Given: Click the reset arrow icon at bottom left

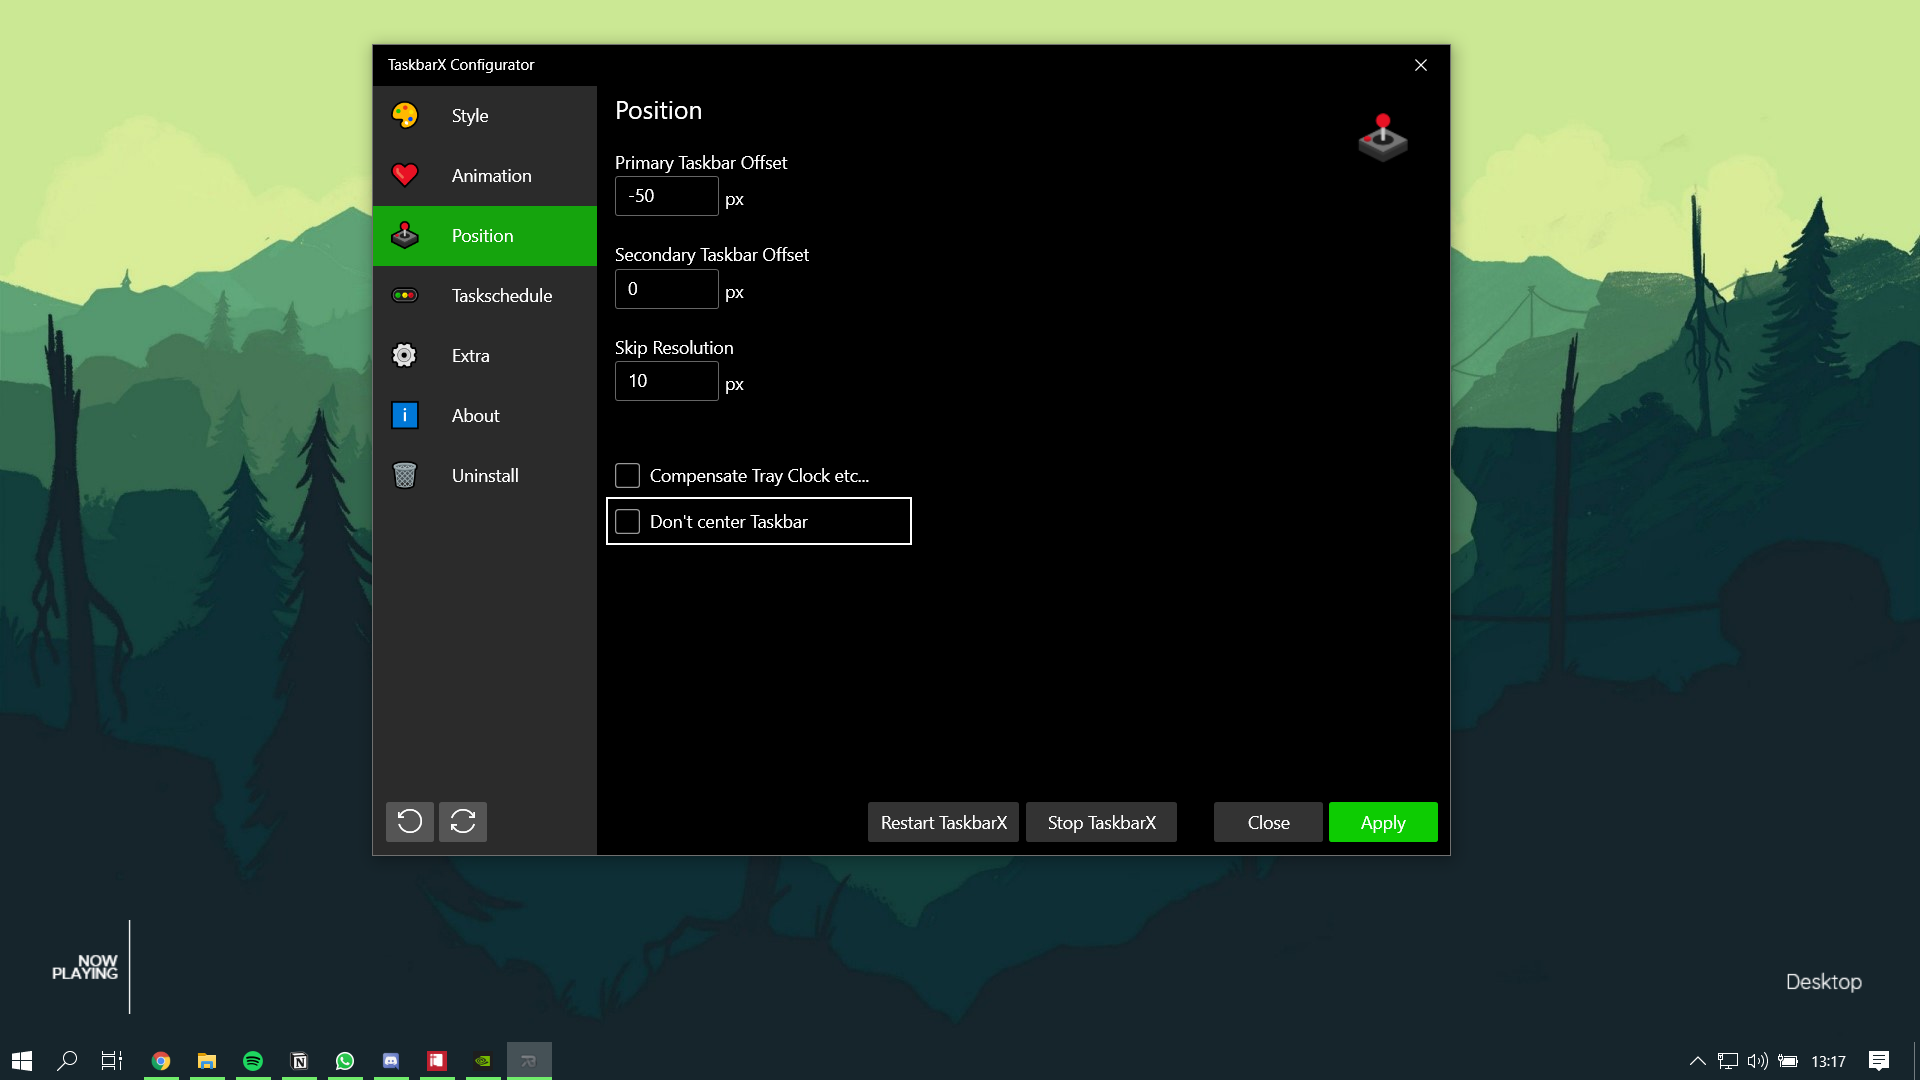Looking at the screenshot, I should (409, 821).
